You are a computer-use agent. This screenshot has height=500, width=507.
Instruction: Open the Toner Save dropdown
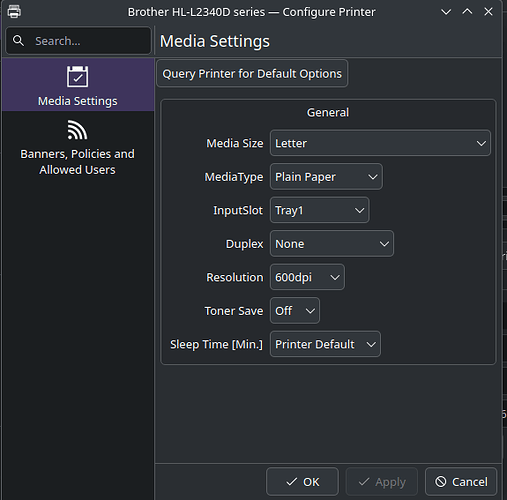pos(295,311)
